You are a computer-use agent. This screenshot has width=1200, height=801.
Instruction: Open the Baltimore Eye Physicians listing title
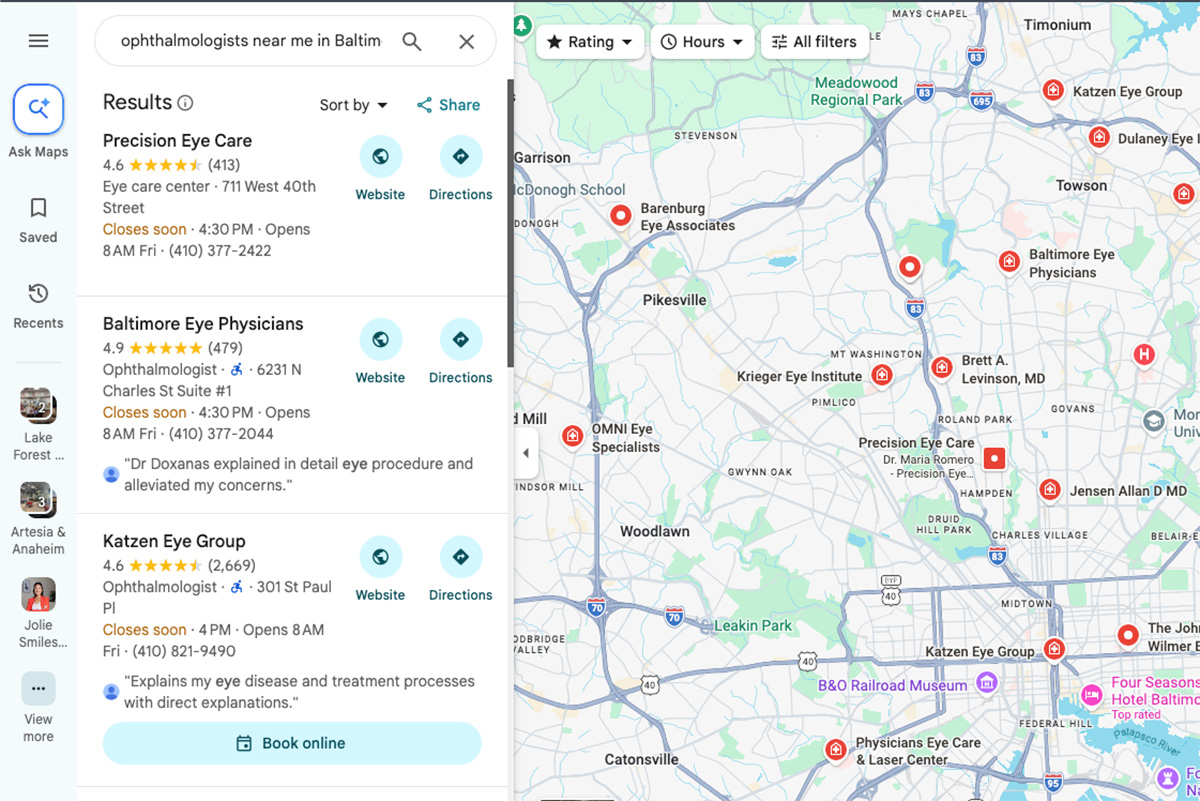point(203,324)
